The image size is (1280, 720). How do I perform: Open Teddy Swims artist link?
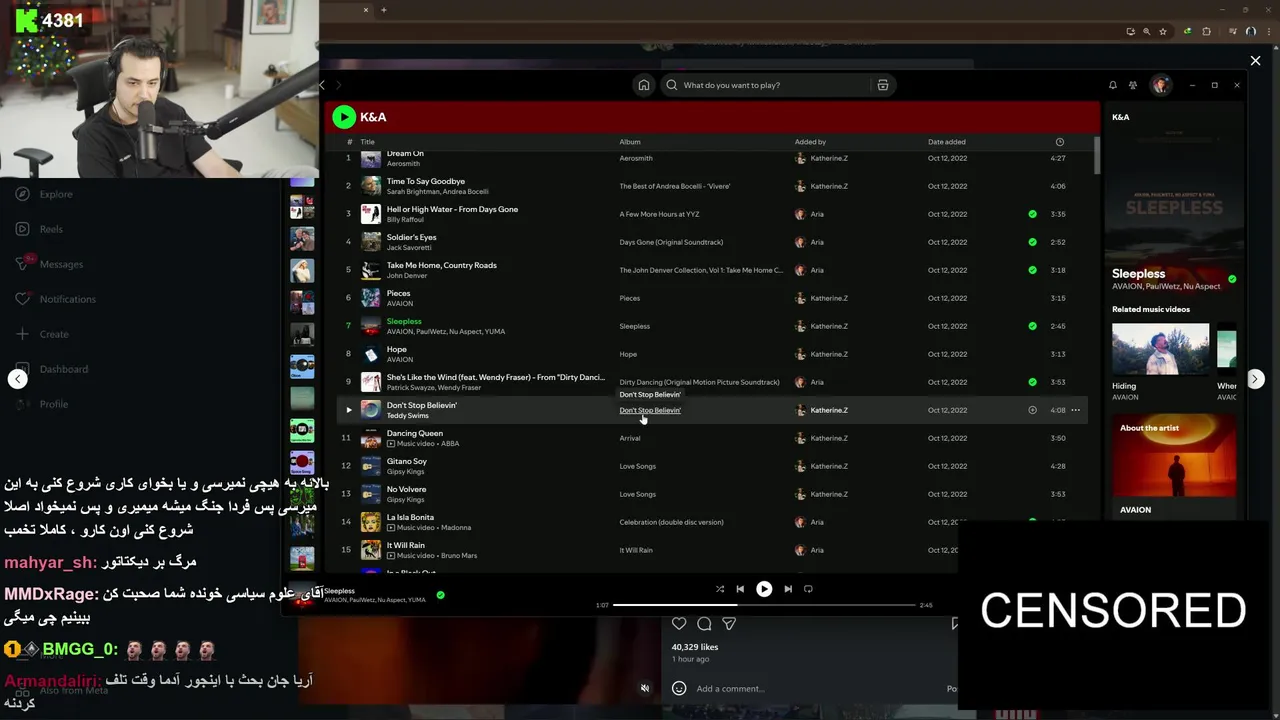coord(407,416)
